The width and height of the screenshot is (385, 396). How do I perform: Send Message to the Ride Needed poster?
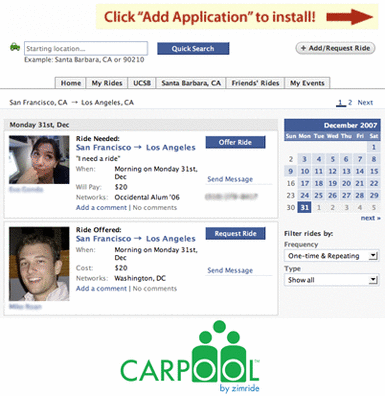click(x=230, y=179)
